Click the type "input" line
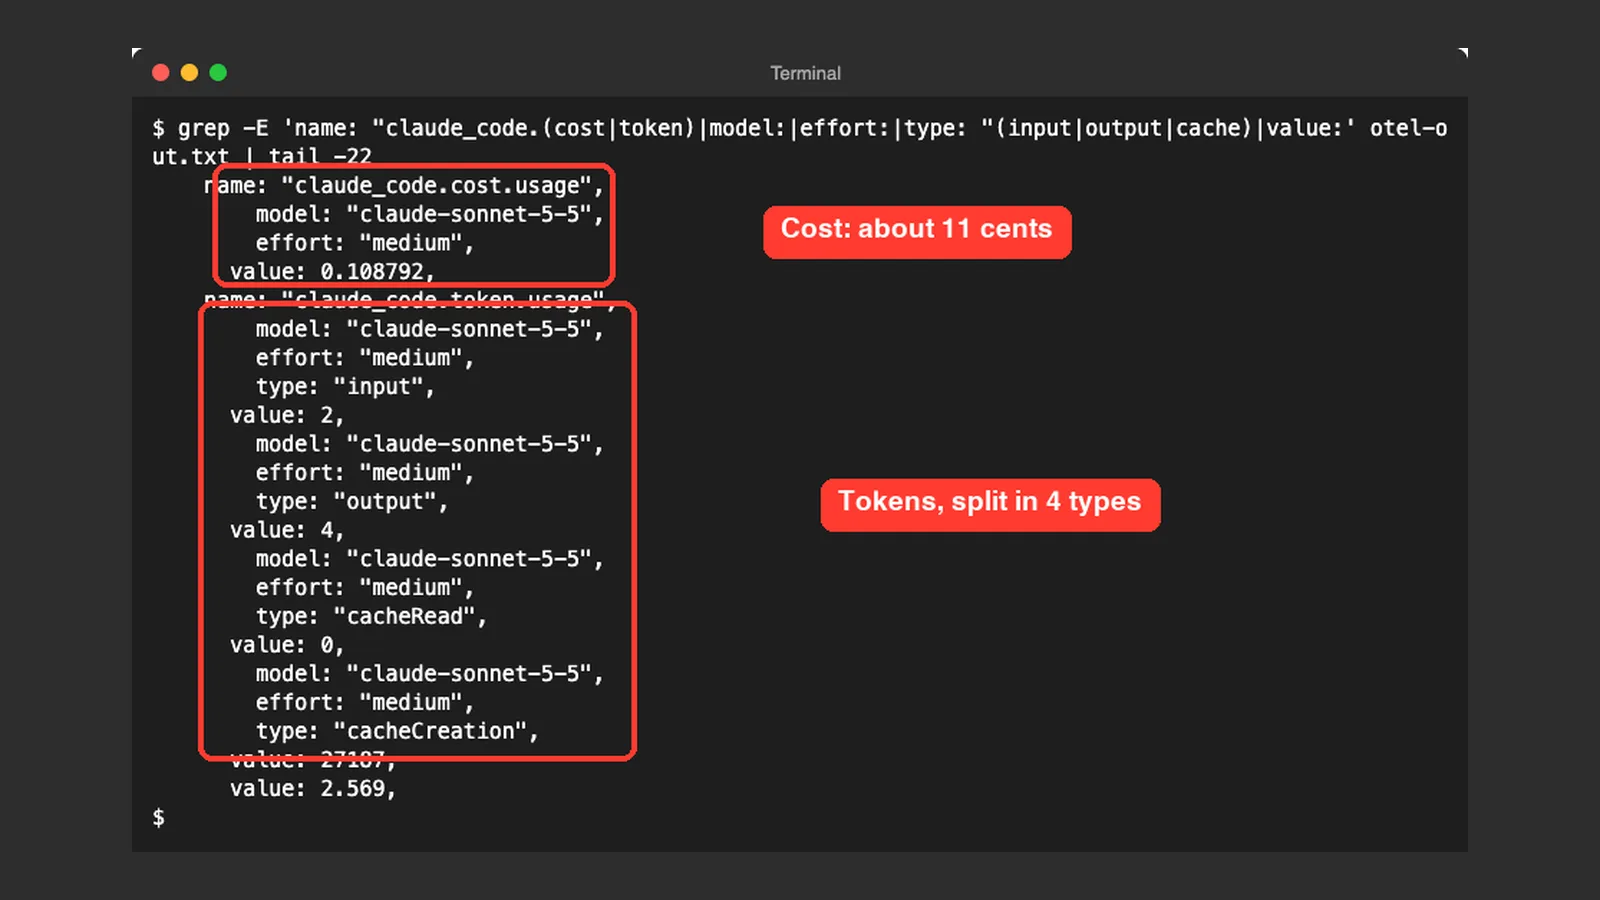The height and width of the screenshot is (900, 1600). (x=345, y=387)
